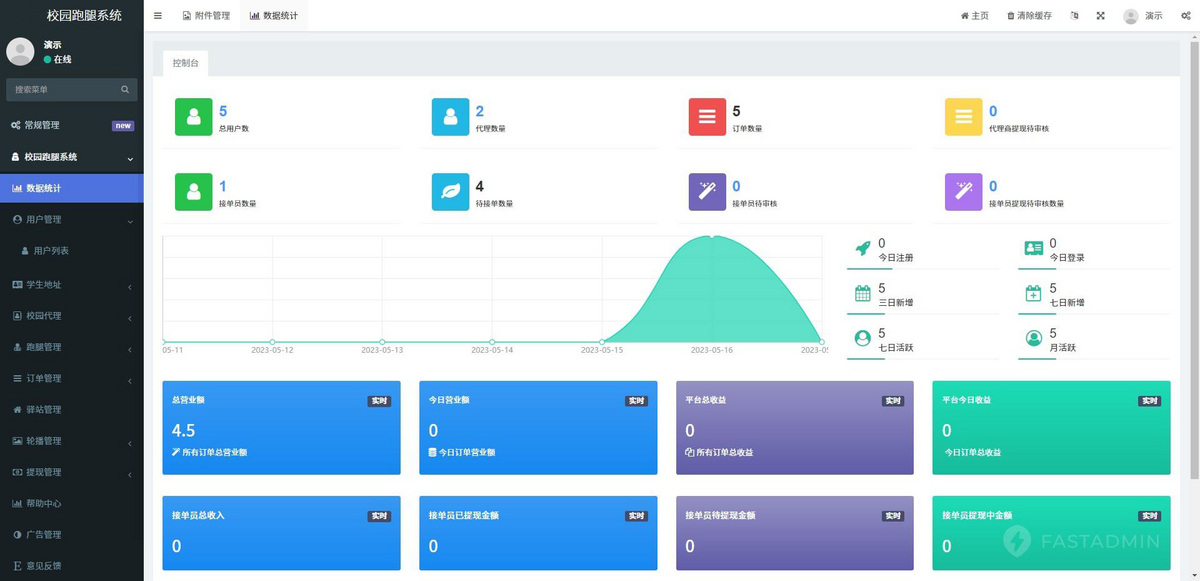The image size is (1200, 581).
Task: Click the rocket icon for 今日注册
Action: (x=862, y=249)
